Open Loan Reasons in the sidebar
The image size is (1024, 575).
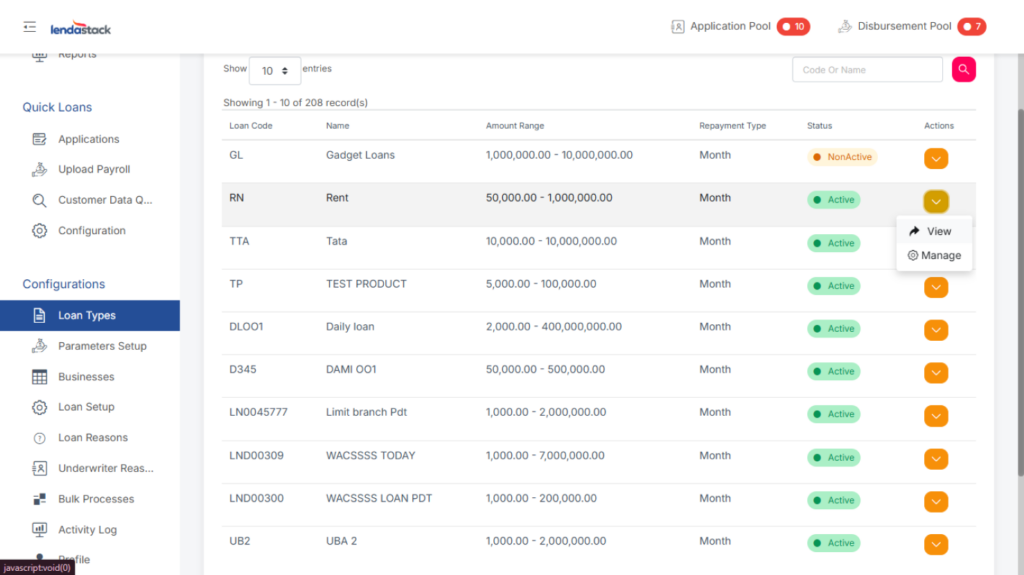pos(92,438)
